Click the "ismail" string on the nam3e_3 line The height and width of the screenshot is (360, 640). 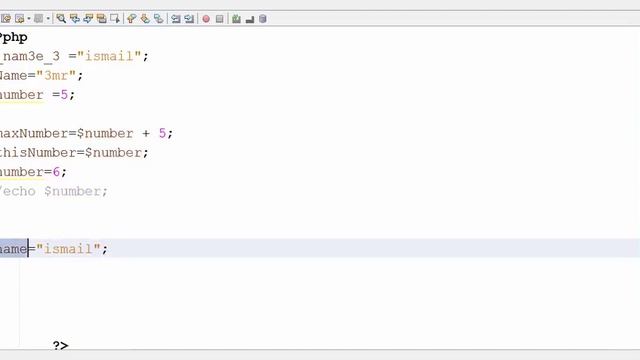point(109,56)
